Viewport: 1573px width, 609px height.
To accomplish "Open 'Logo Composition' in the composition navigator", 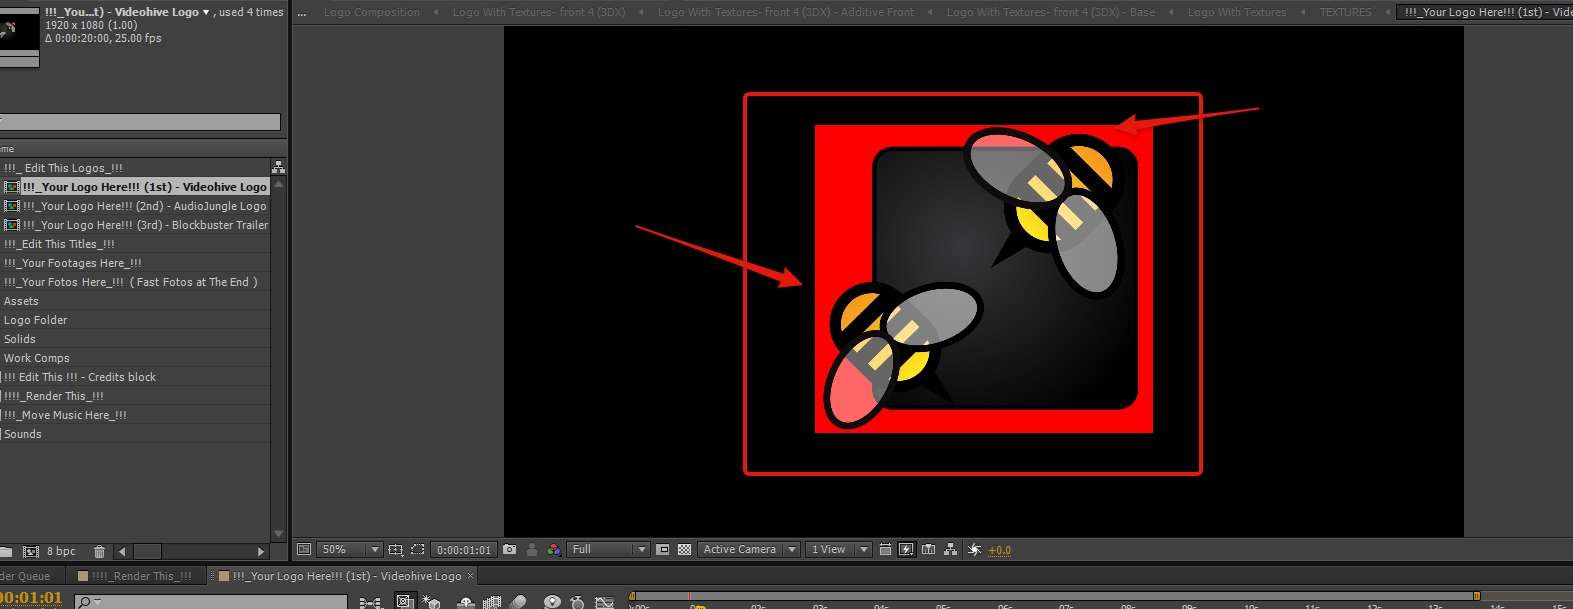I will pyautogui.click(x=372, y=12).
